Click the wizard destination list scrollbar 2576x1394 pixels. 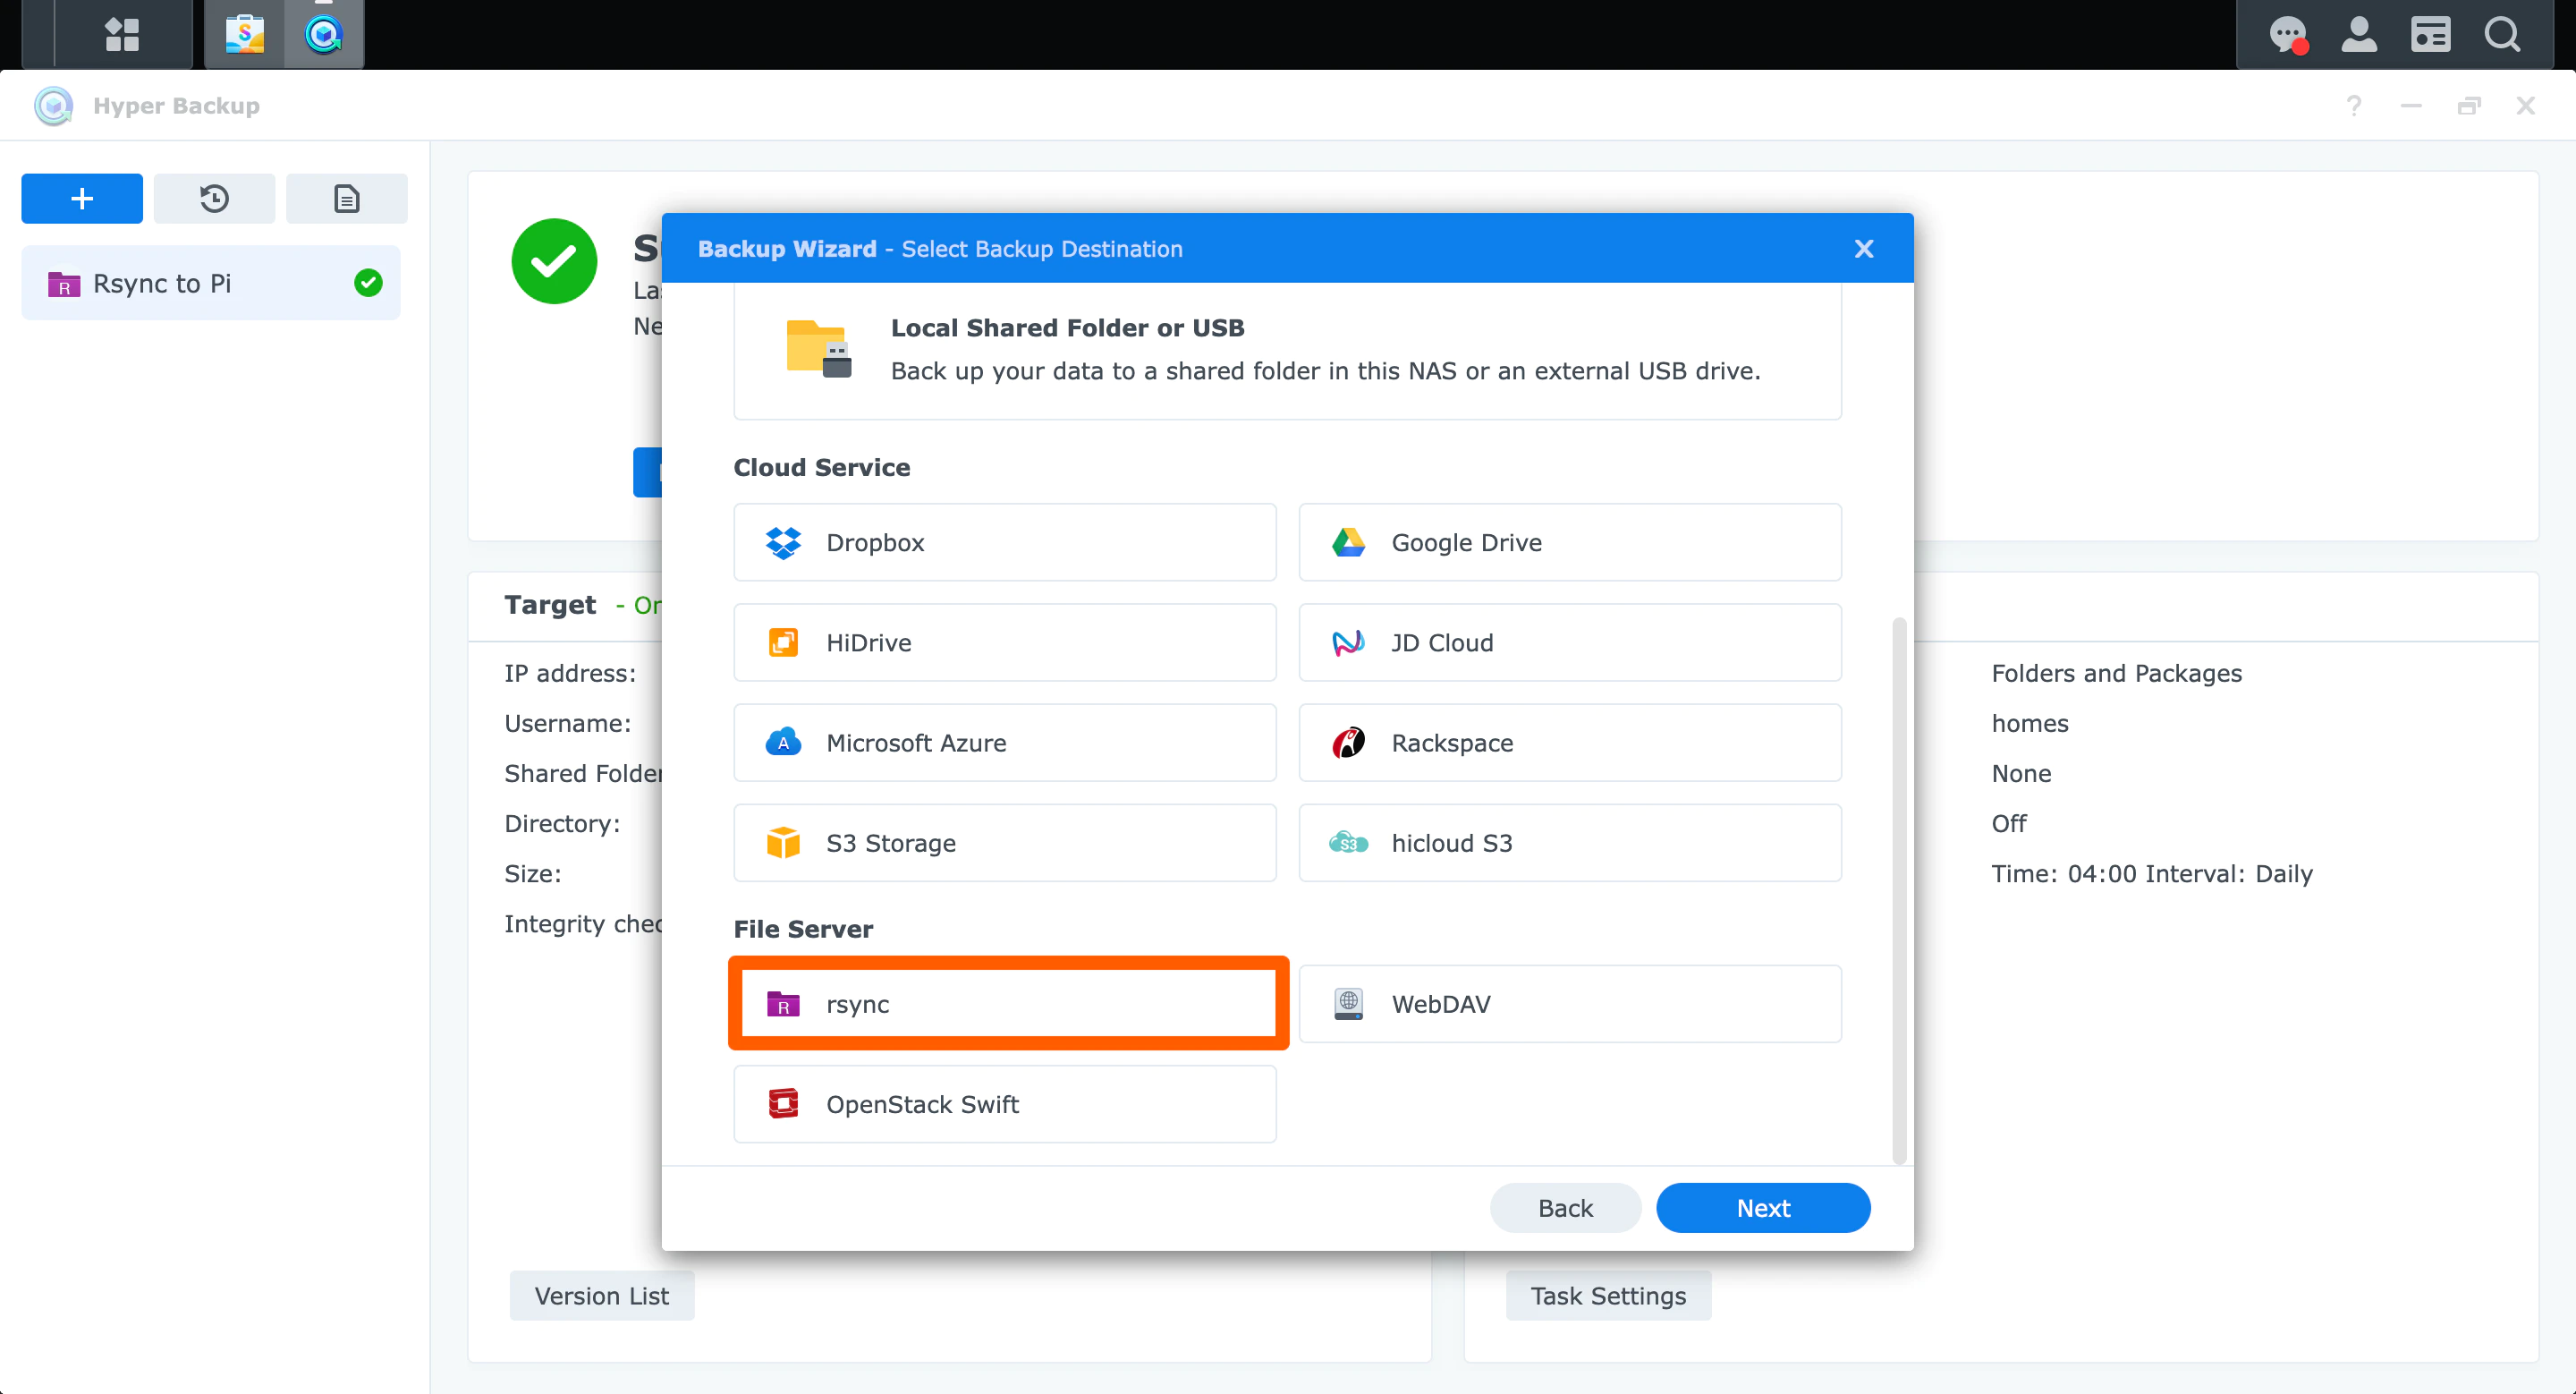(x=1898, y=890)
